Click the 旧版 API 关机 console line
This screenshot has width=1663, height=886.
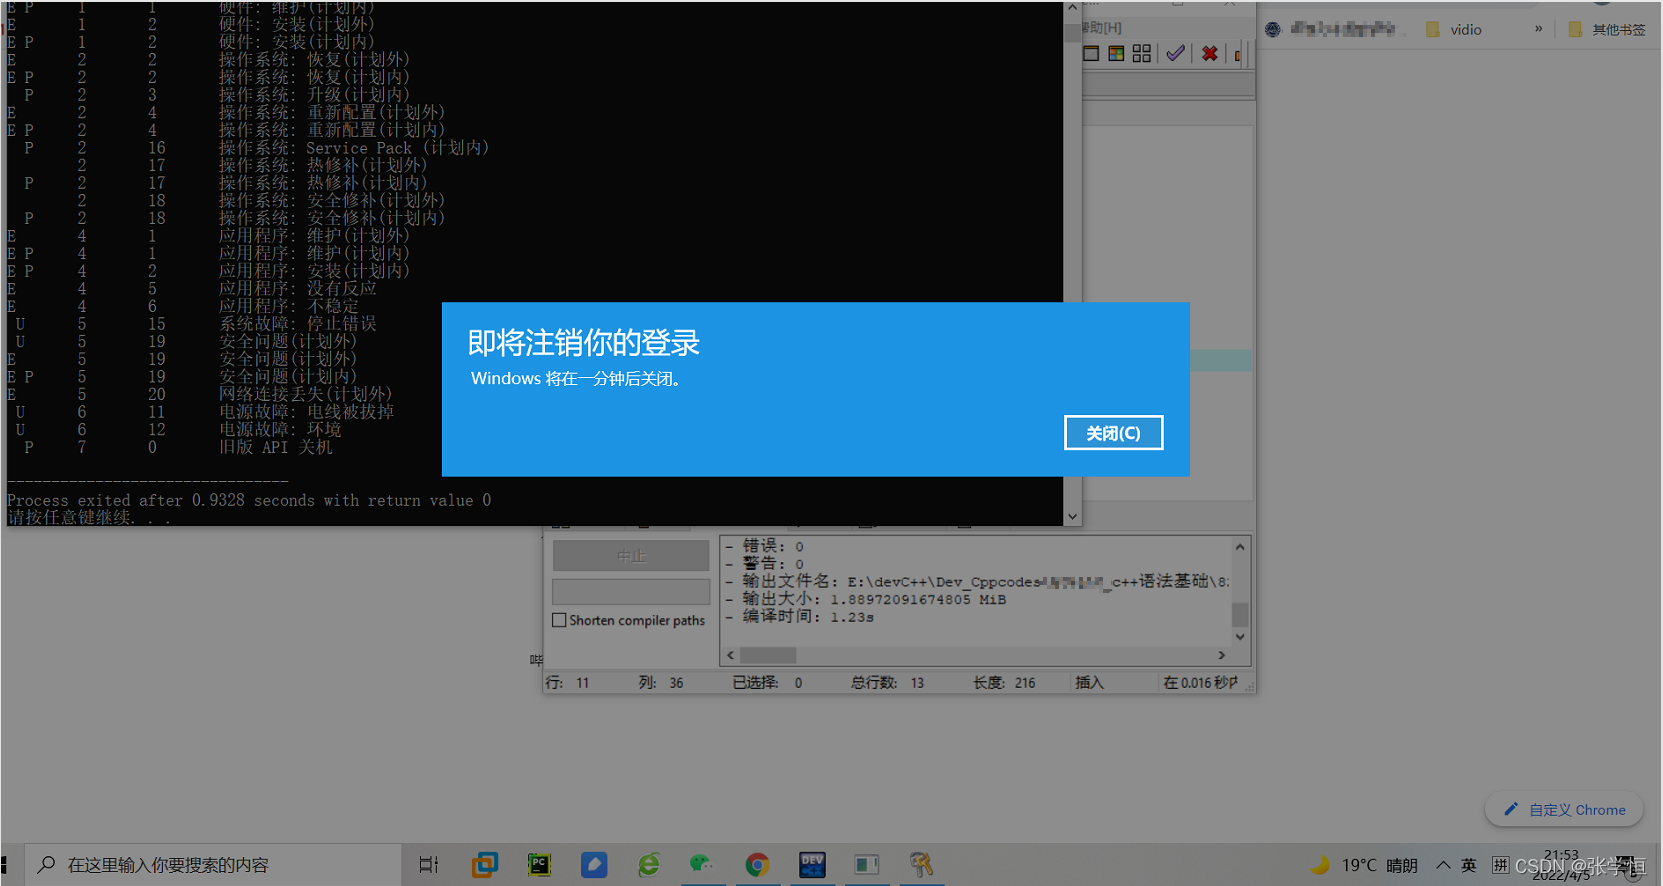pos(276,447)
